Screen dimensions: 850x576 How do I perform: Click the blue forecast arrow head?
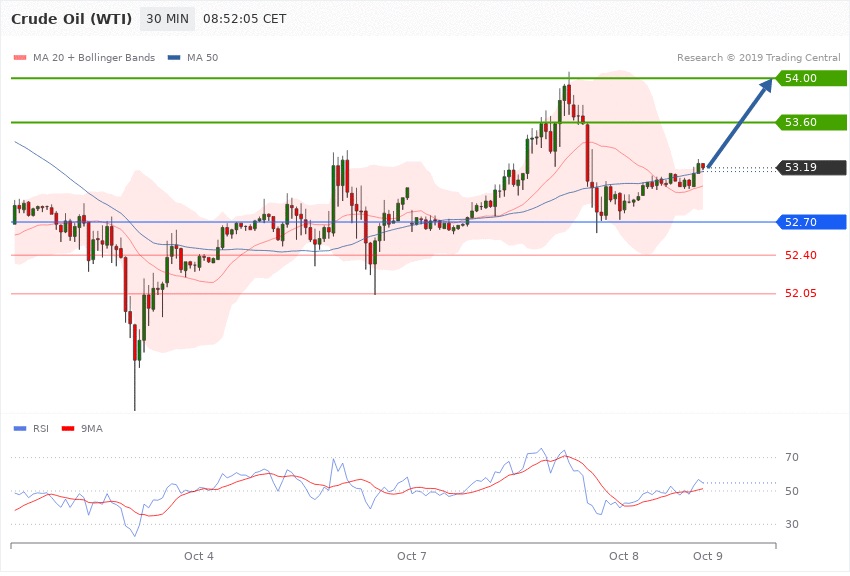point(767,85)
